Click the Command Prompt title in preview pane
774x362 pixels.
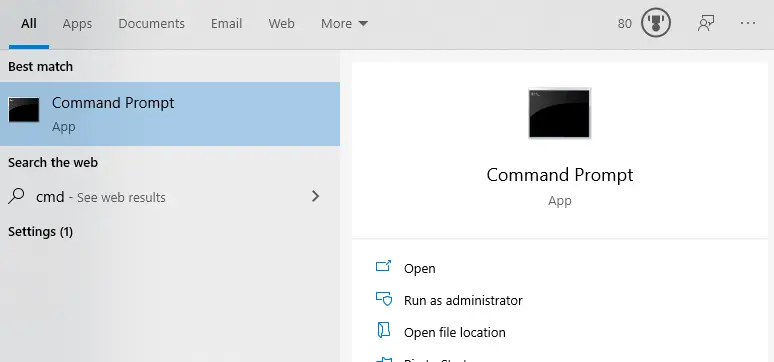(560, 175)
